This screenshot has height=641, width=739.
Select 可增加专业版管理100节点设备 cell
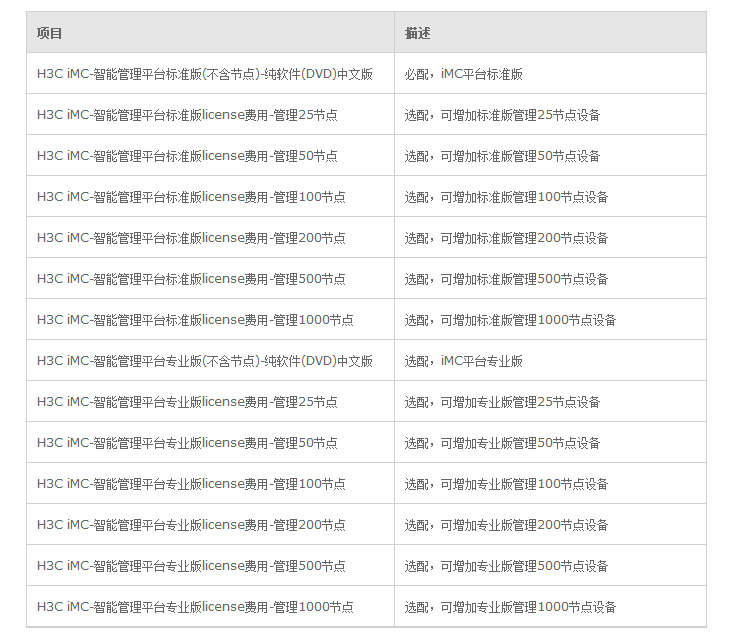[550, 484]
